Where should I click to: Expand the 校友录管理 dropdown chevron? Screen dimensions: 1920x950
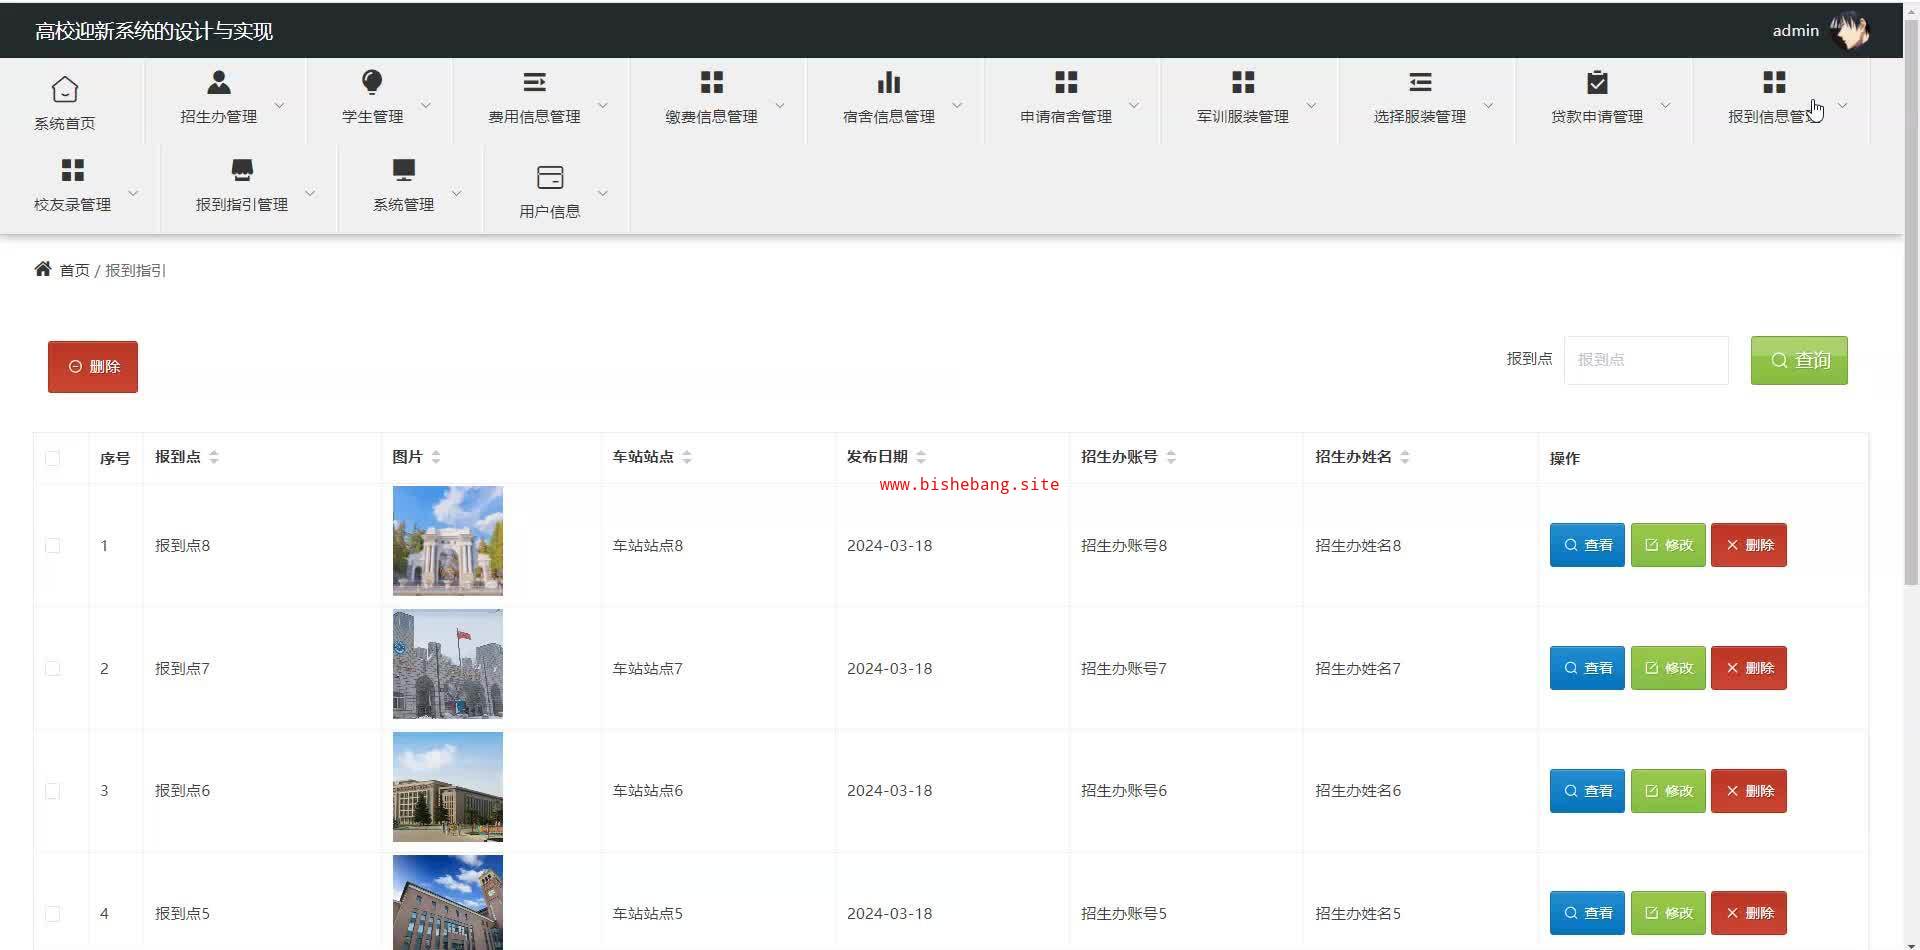tap(133, 193)
